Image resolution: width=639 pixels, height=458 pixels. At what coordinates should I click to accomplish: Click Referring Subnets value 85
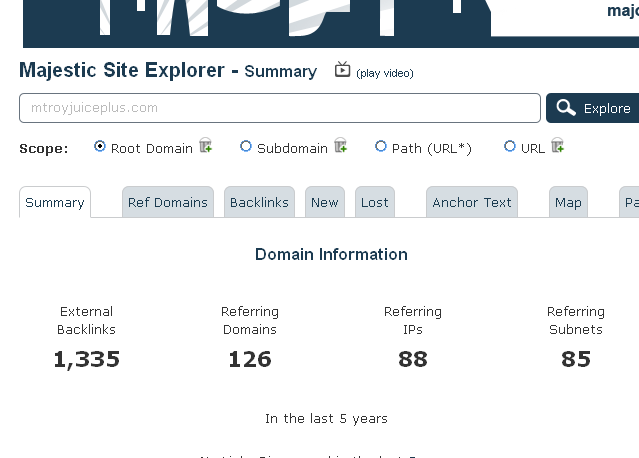pos(576,359)
